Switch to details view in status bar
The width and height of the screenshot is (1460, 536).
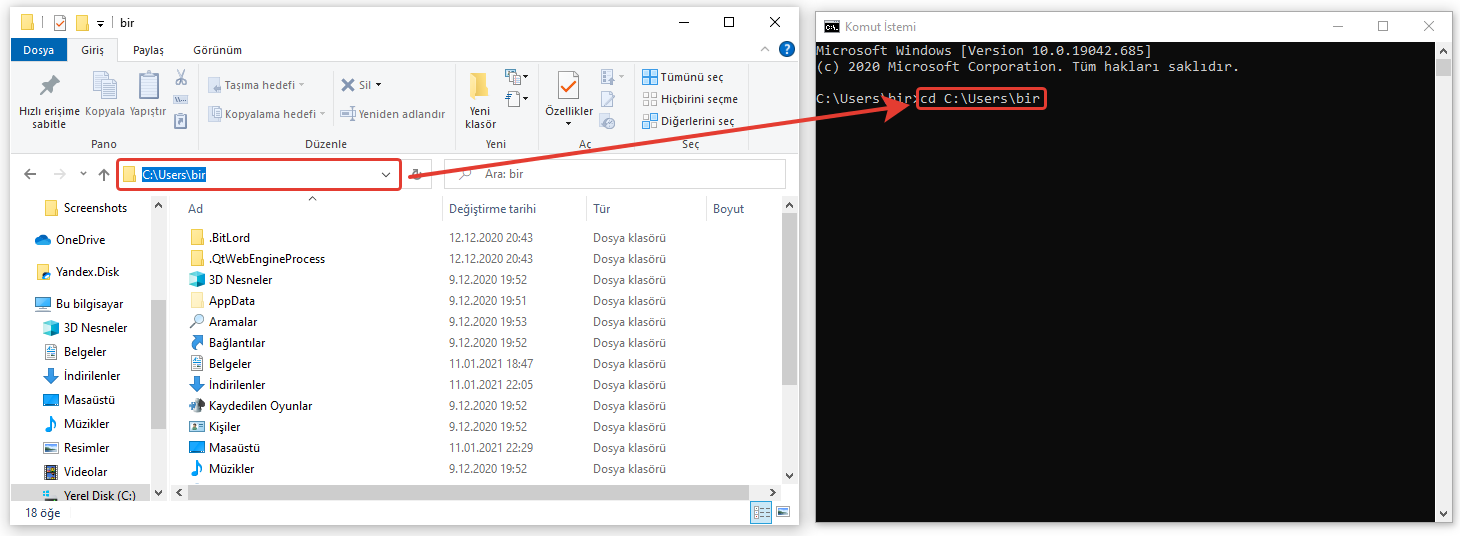tap(762, 513)
